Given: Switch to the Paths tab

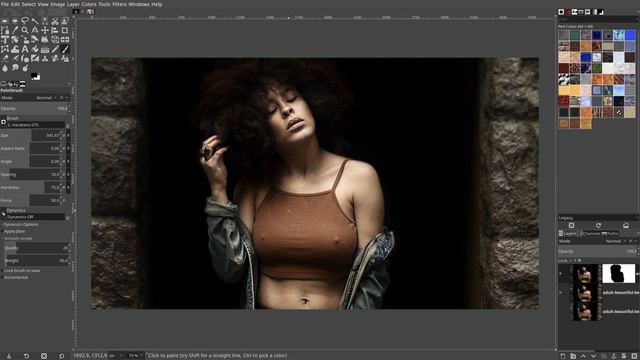Looking at the screenshot, I should [x=611, y=233].
